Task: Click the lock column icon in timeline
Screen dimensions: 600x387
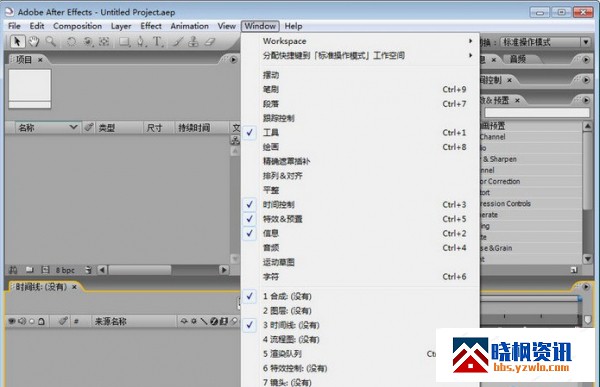Action: coord(41,322)
